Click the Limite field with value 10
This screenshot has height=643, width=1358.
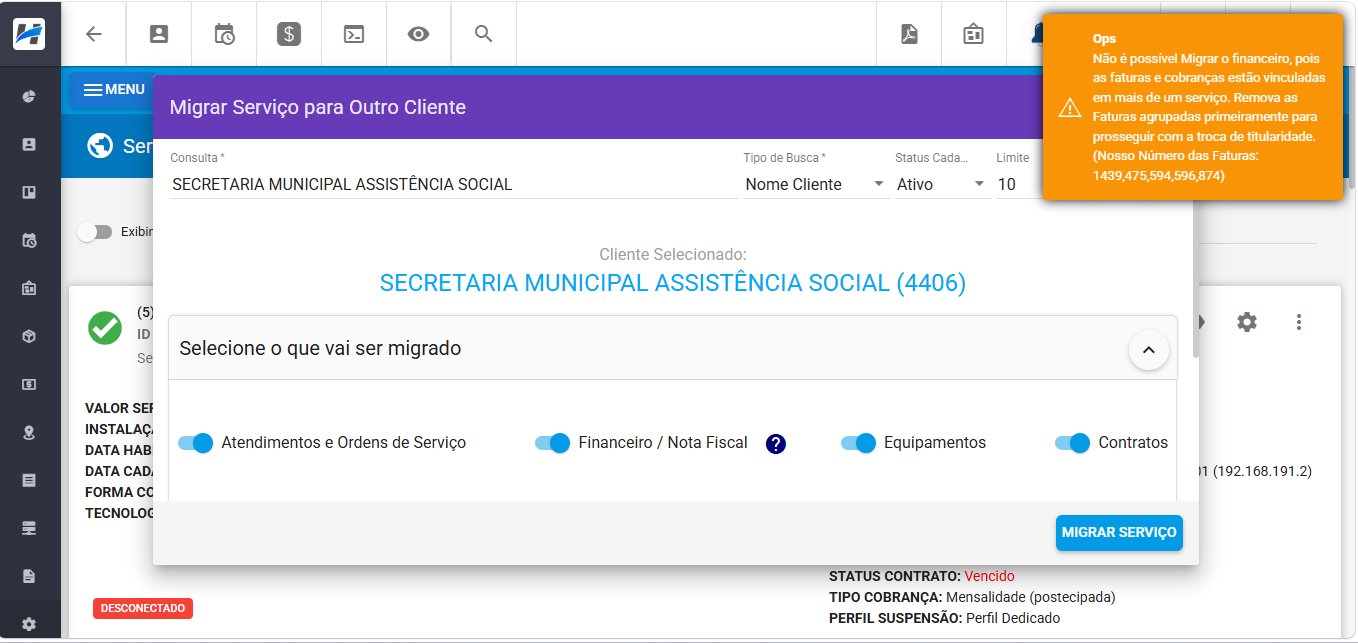tap(1019, 184)
